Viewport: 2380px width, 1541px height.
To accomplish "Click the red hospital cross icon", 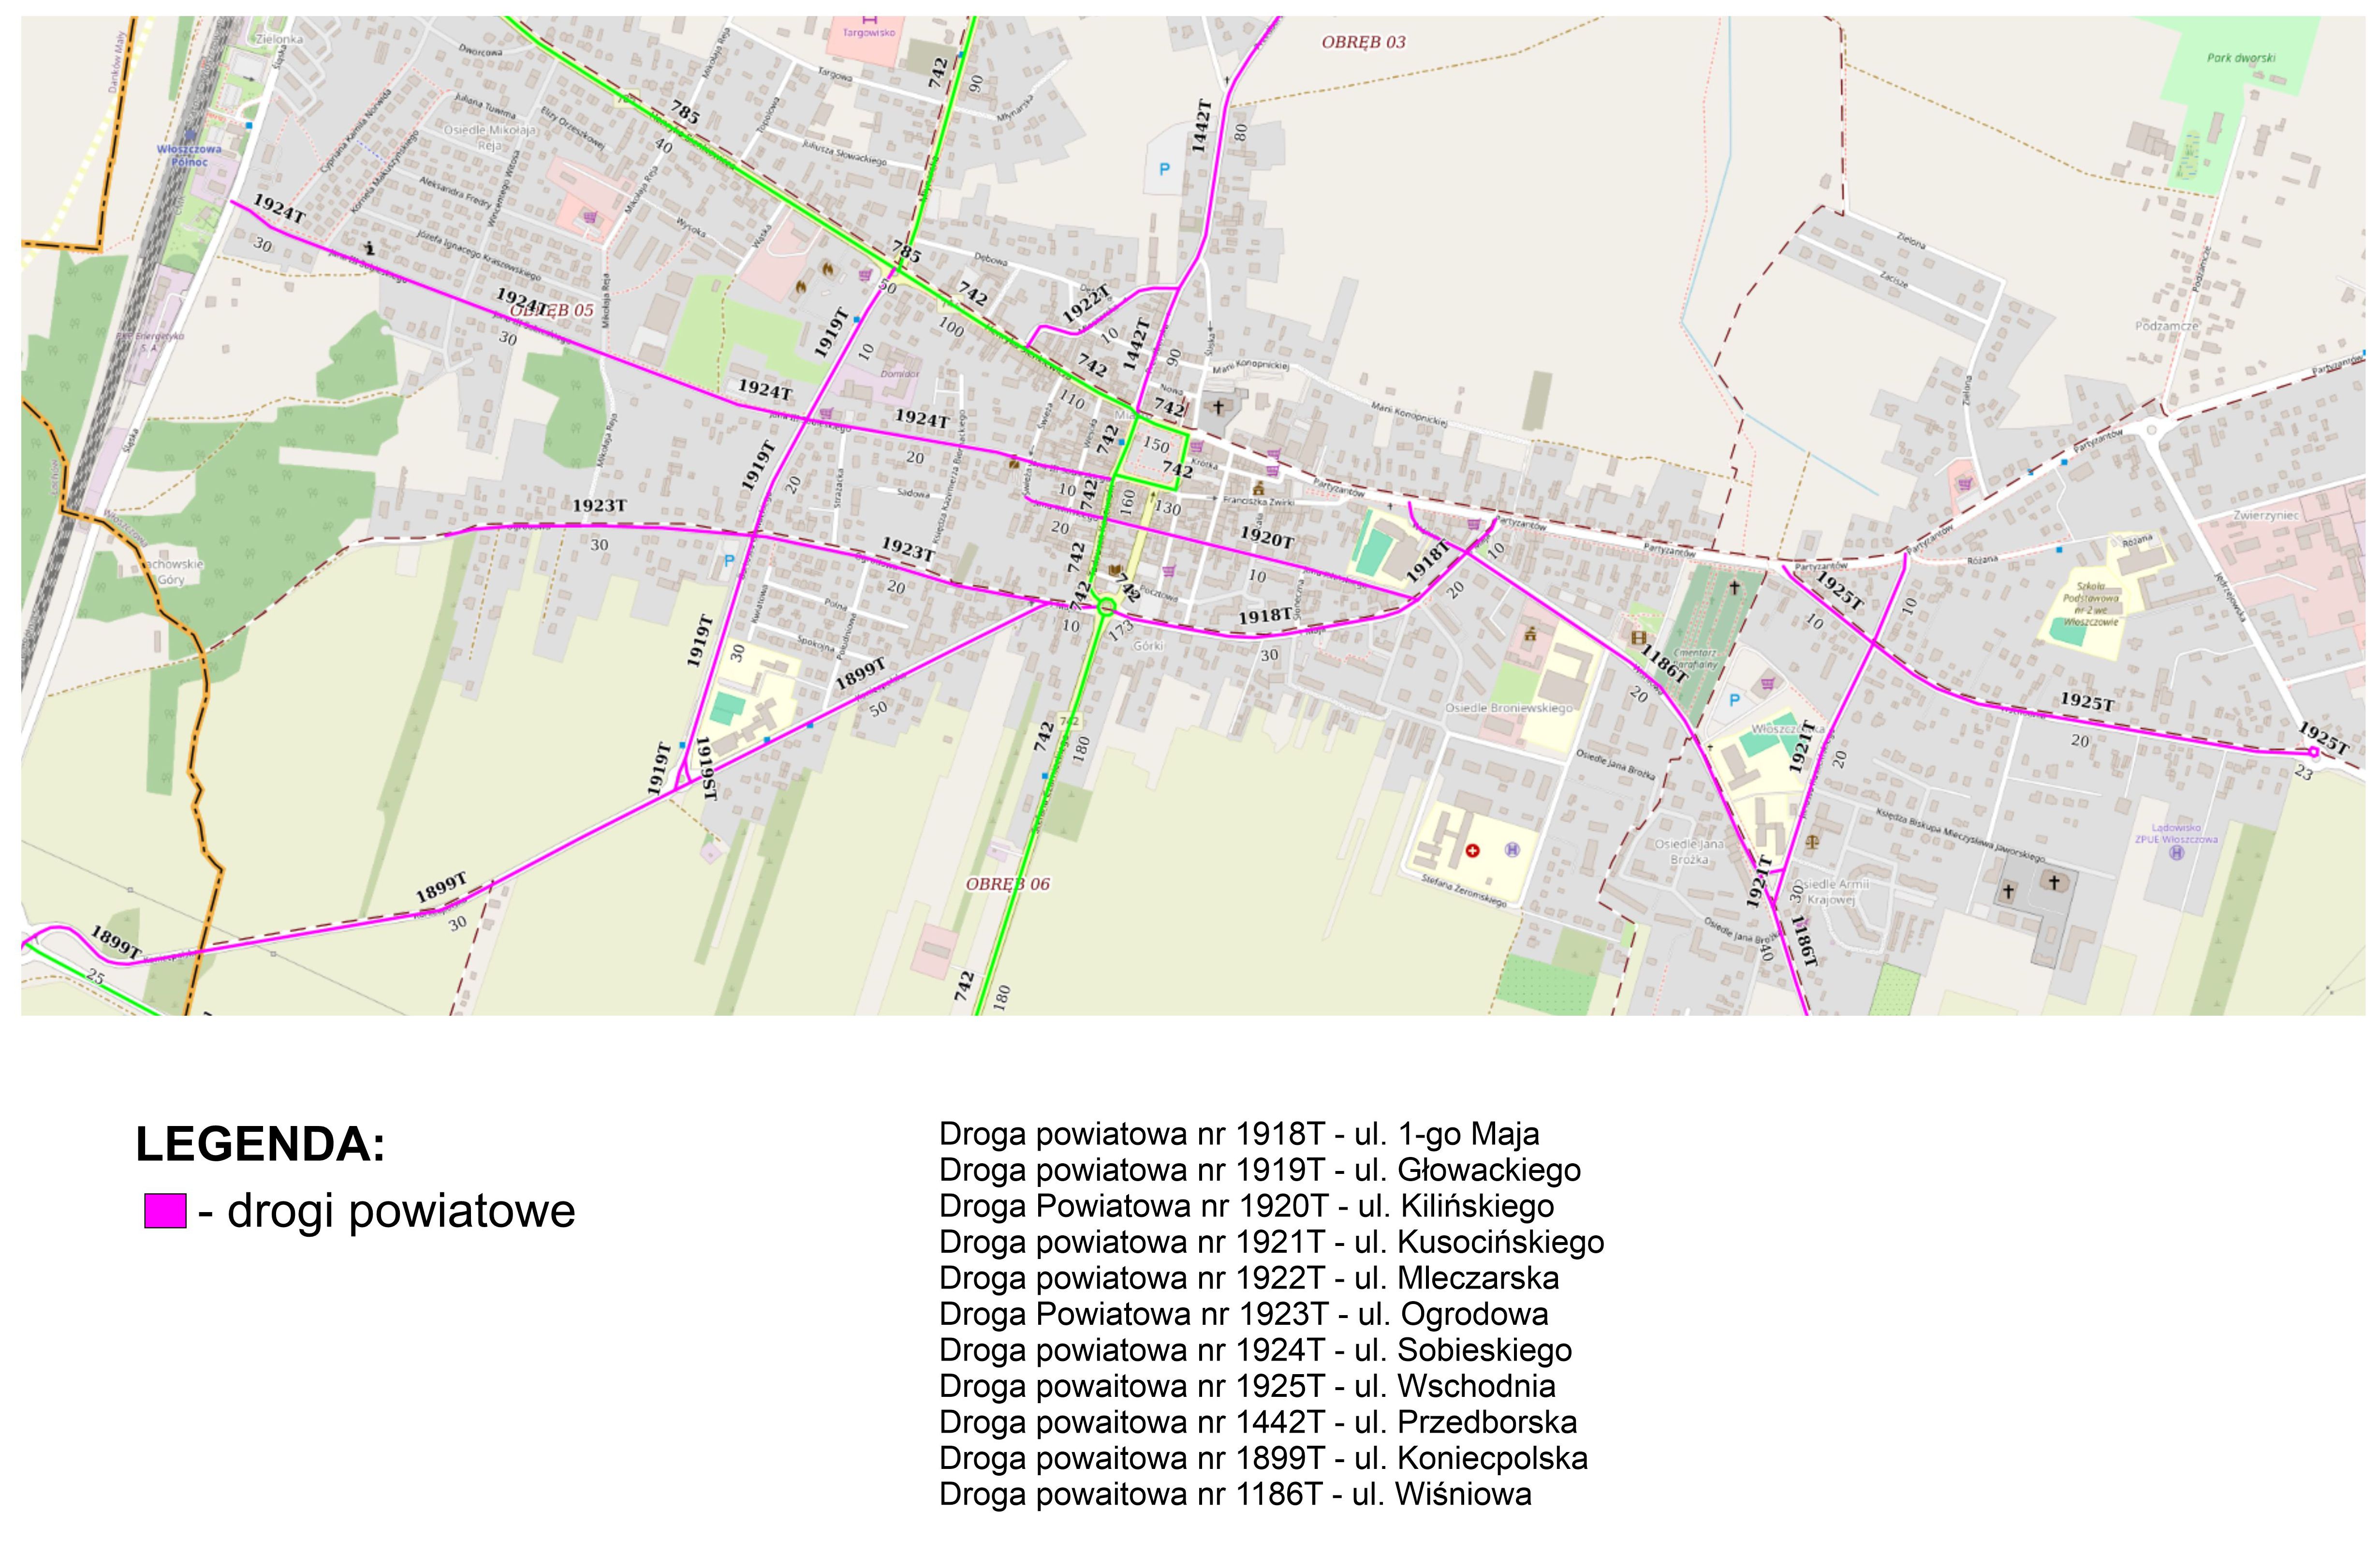I will pos(1472,850).
